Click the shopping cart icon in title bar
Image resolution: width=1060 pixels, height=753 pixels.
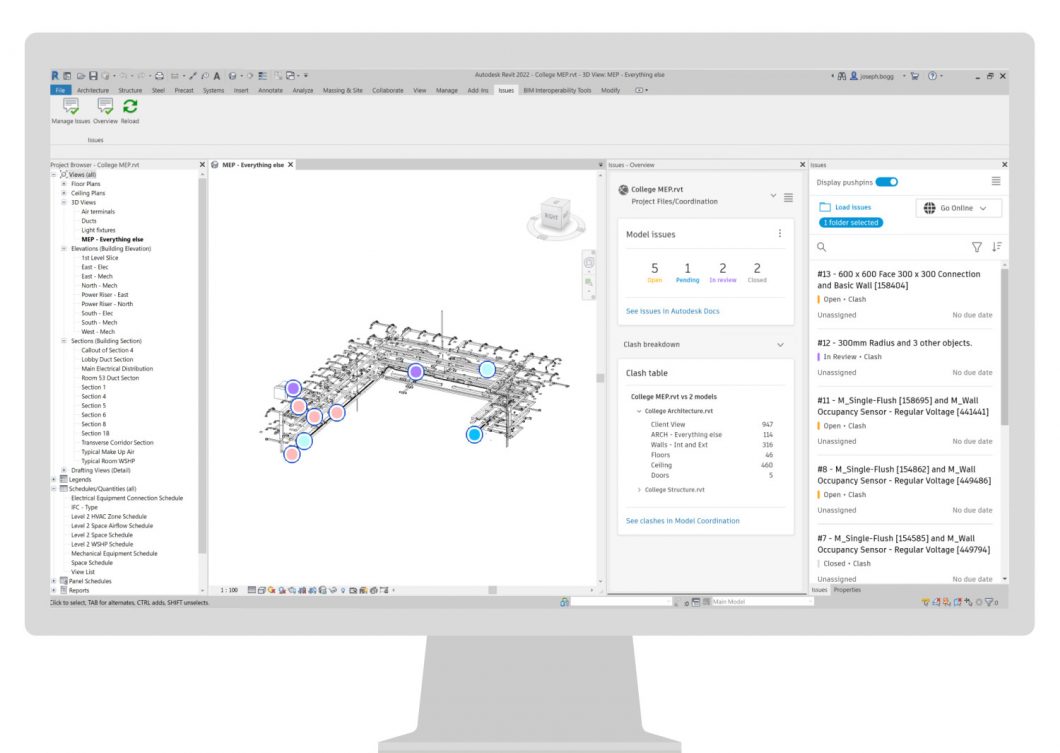point(915,76)
